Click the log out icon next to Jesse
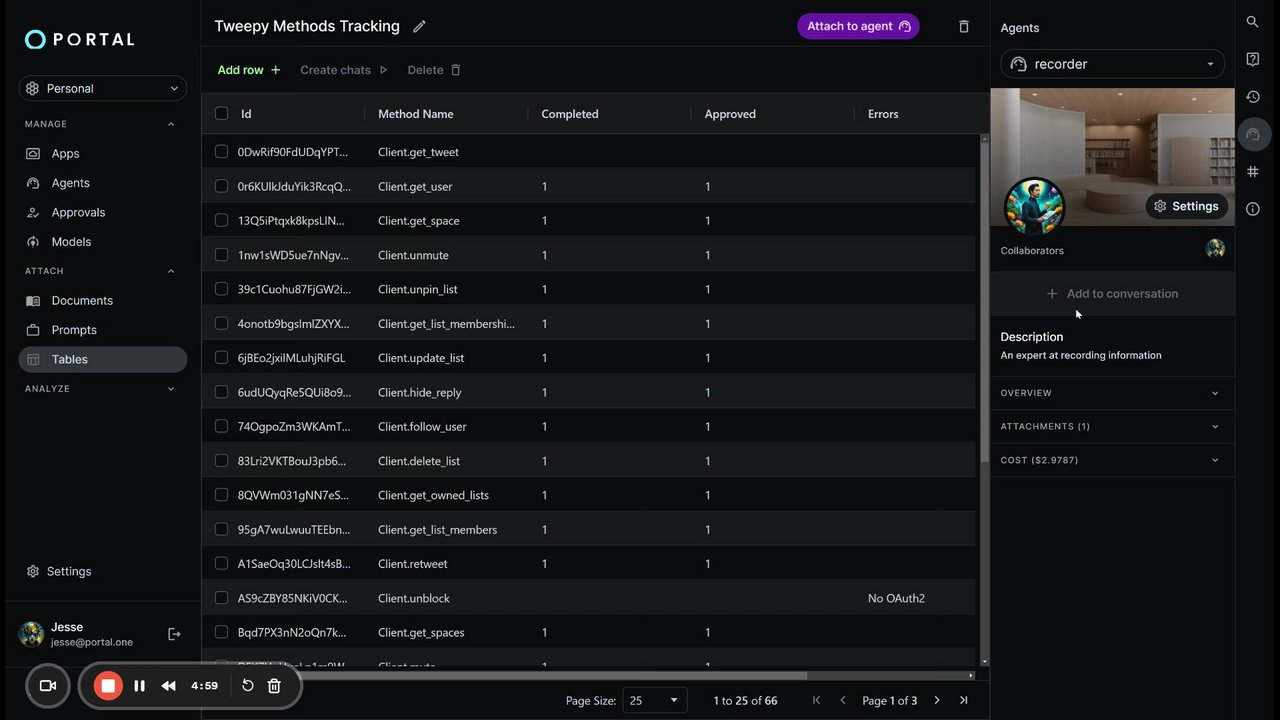This screenshot has width=1280, height=720. pyautogui.click(x=174, y=634)
